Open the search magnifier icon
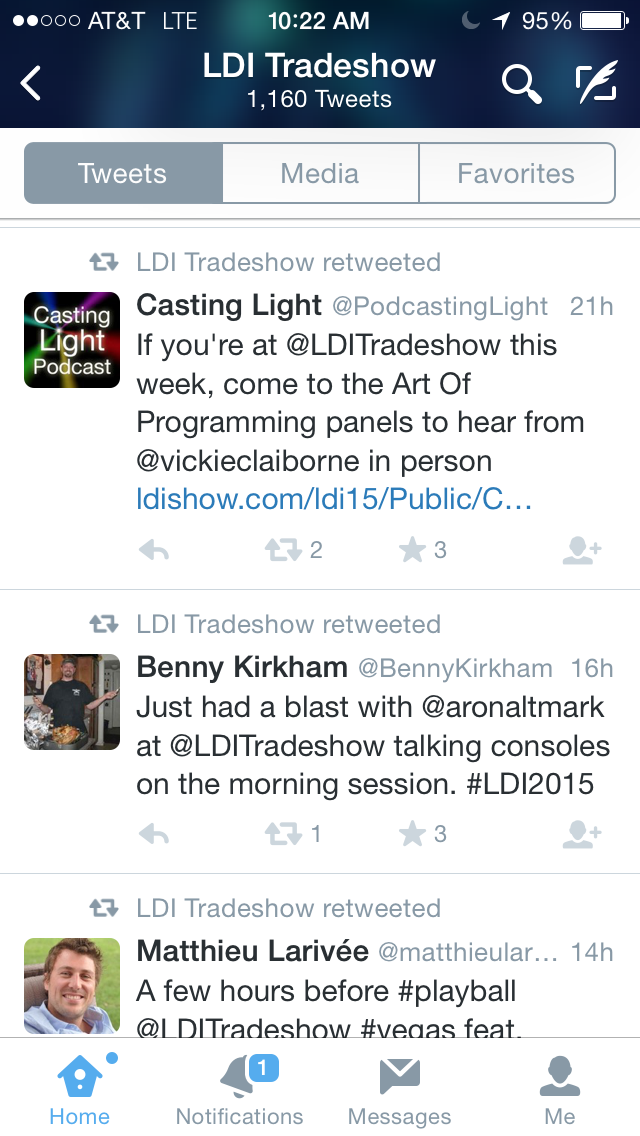This screenshot has height=1136, width=640. point(520,84)
